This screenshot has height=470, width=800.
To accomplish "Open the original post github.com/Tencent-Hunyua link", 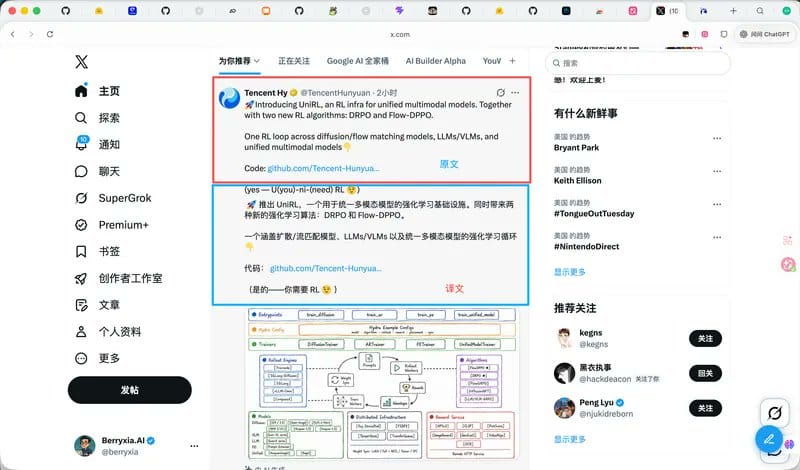I will 323,168.
